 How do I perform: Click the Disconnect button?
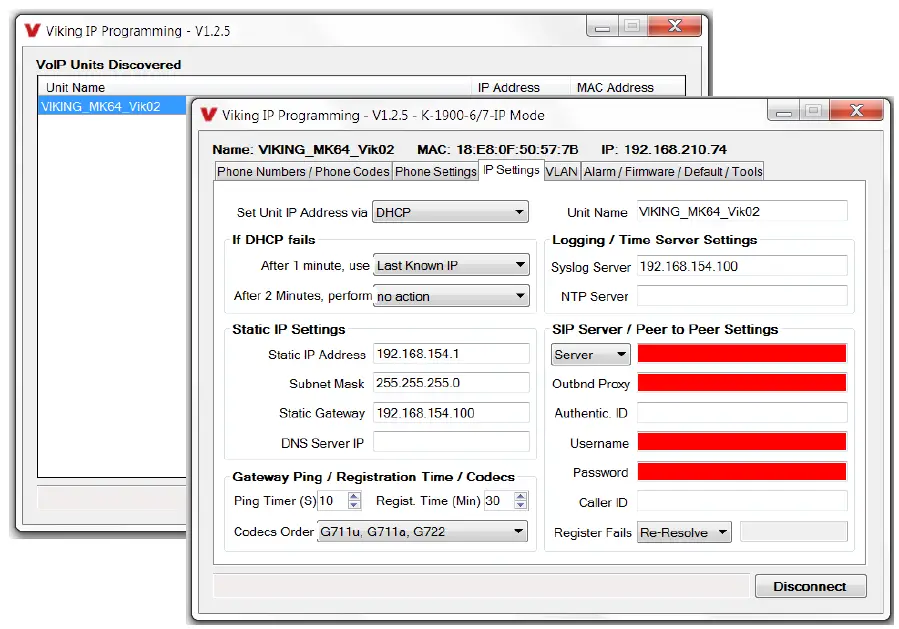tap(810, 586)
